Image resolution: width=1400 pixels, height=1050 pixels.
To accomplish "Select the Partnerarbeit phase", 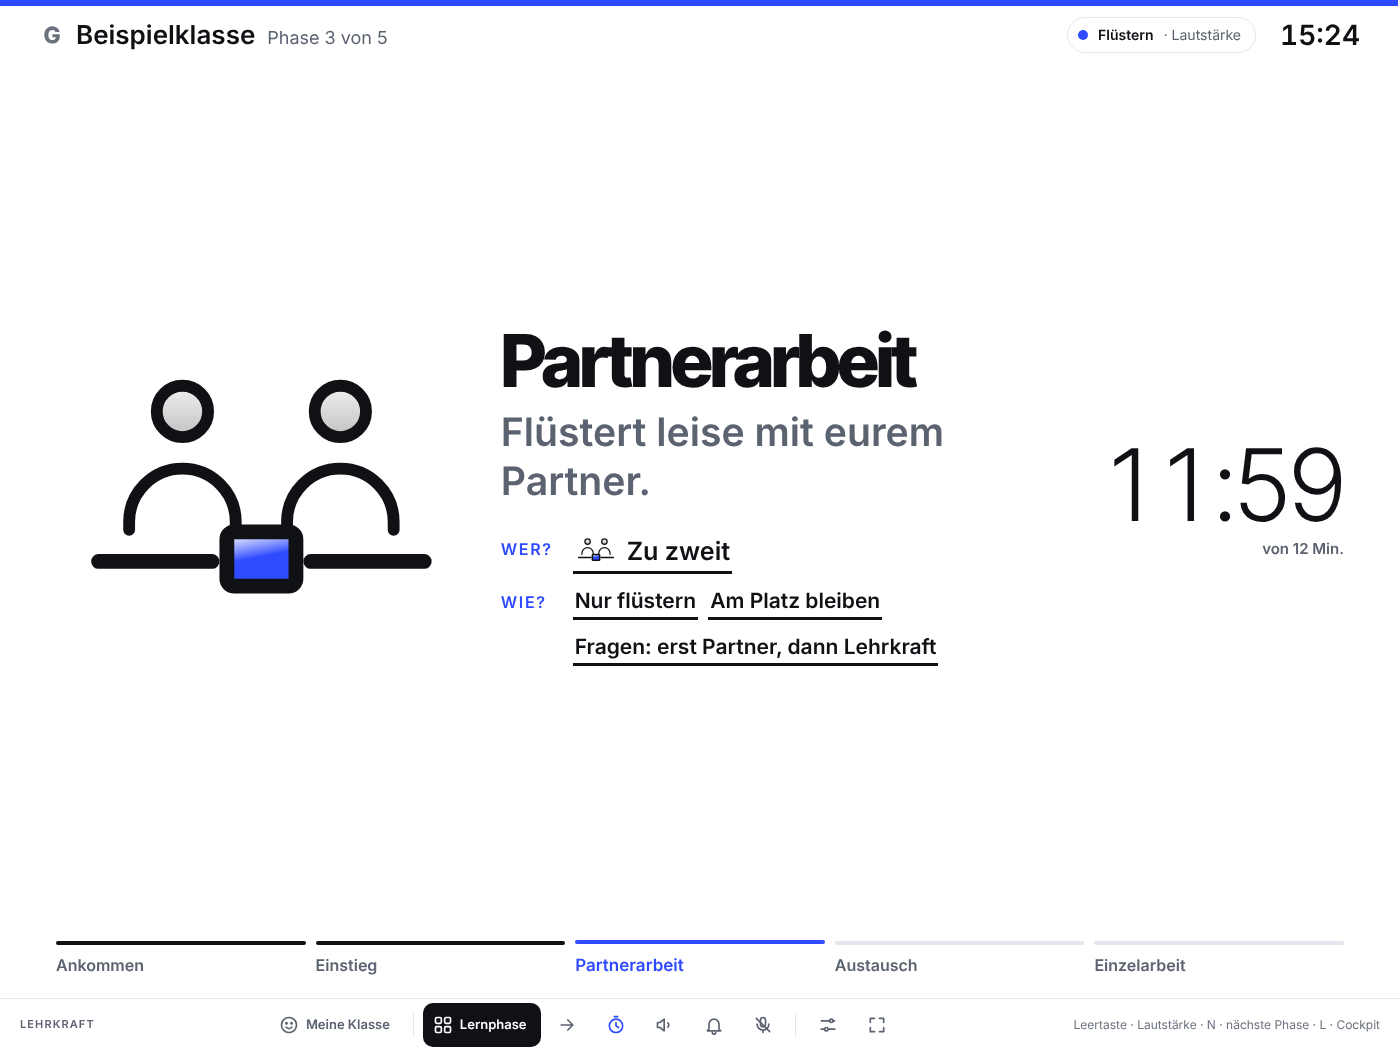I will (700, 958).
